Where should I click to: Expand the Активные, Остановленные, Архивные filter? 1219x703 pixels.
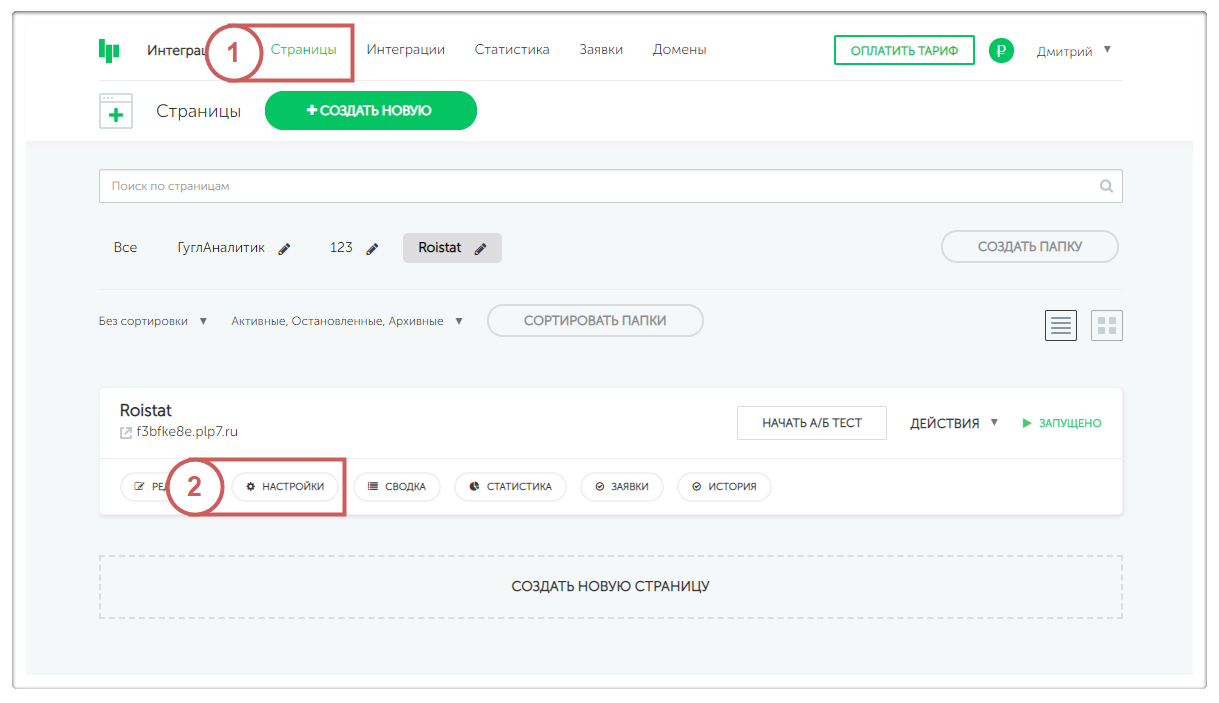(x=347, y=321)
